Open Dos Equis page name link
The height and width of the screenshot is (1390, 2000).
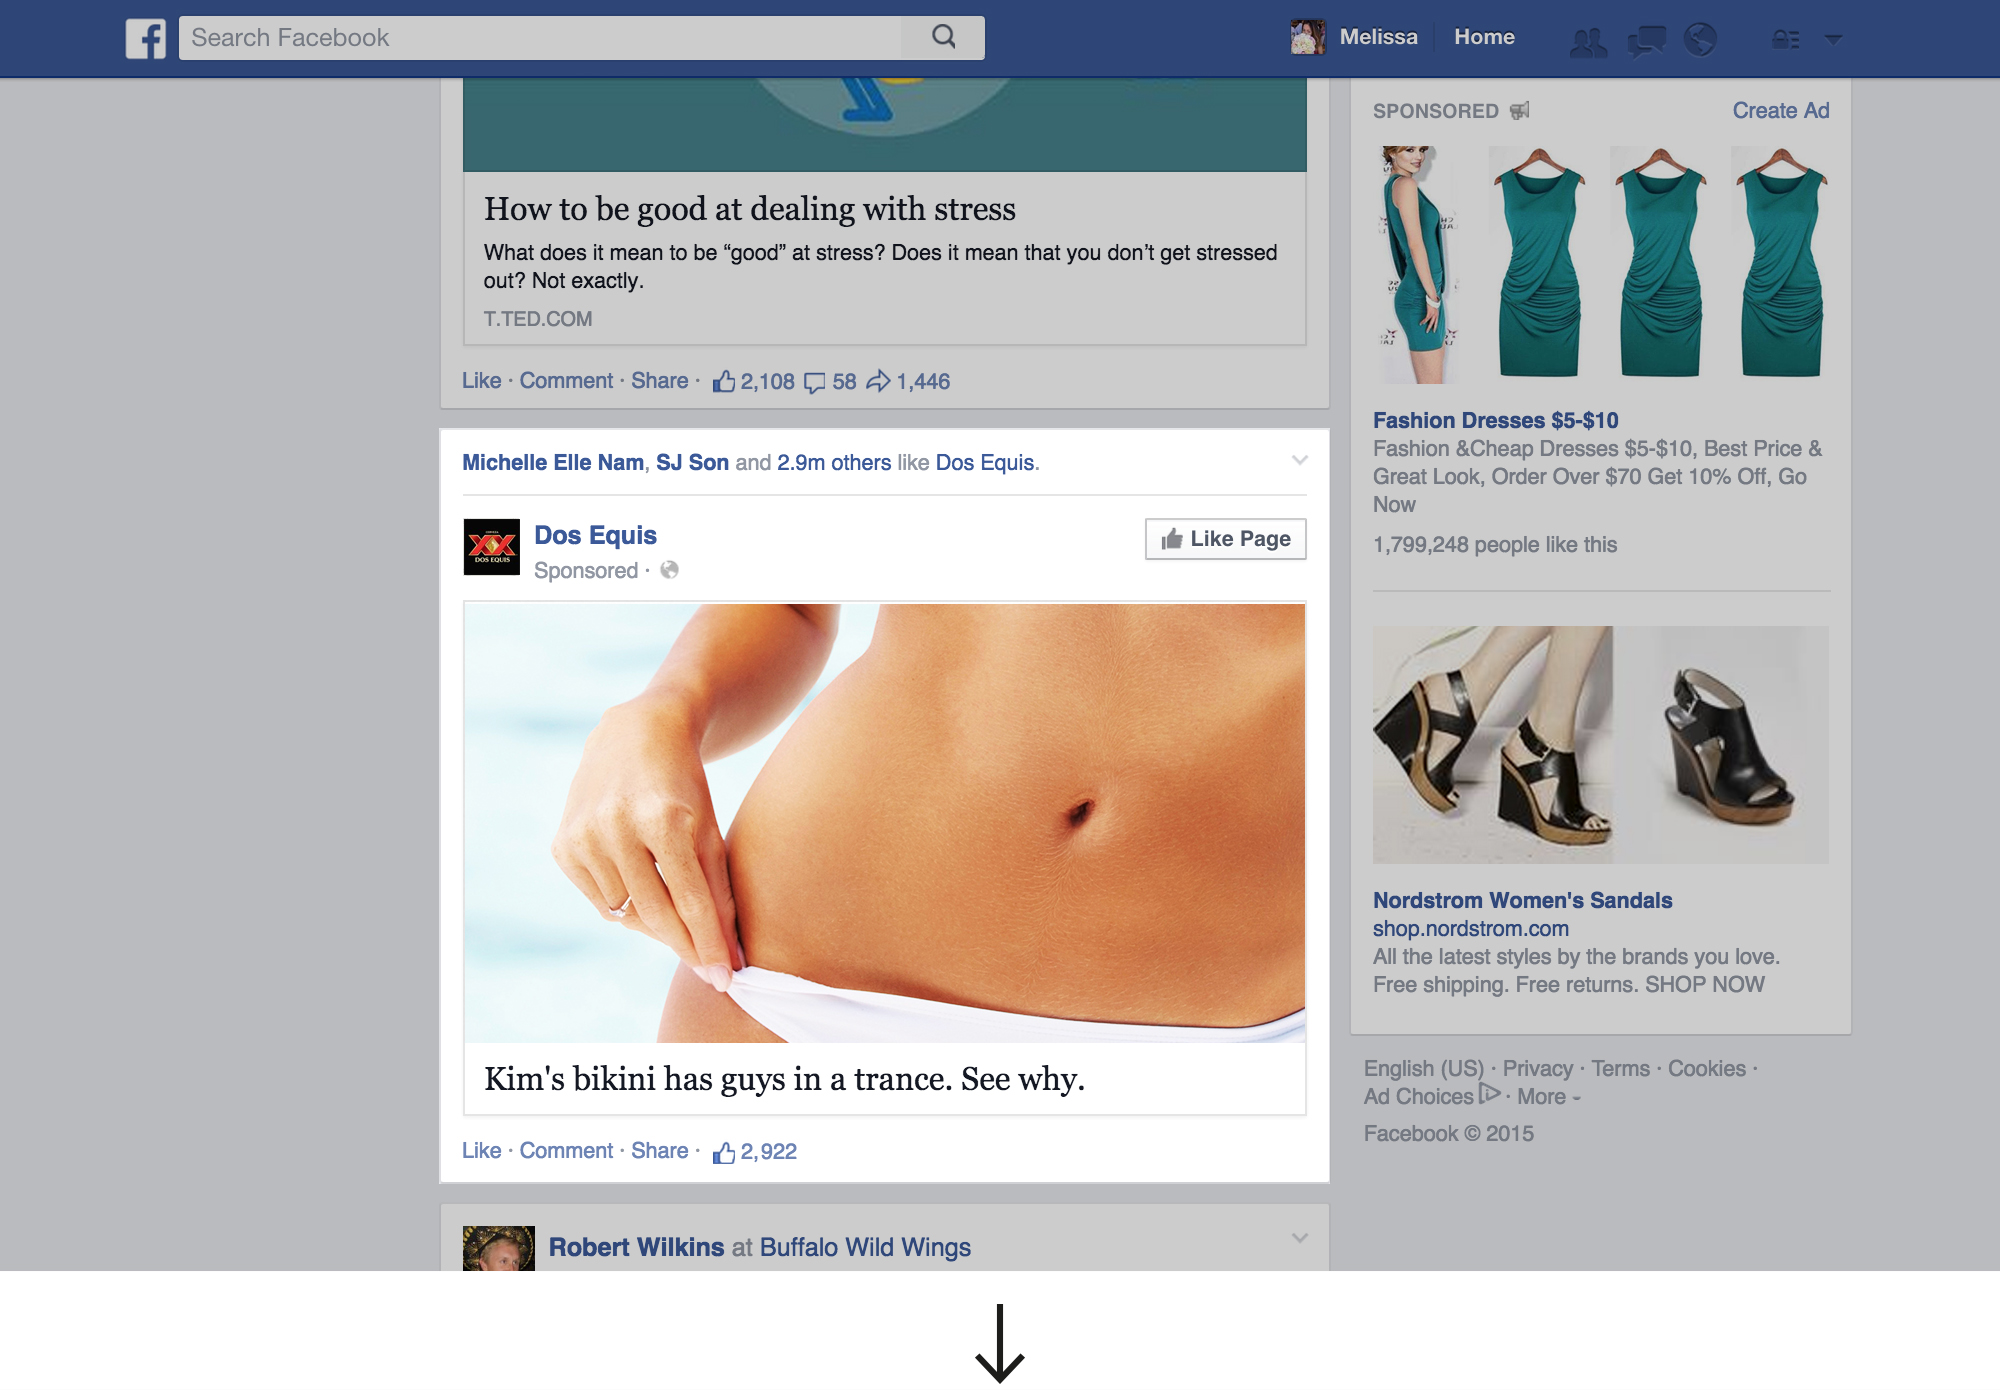click(595, 535)
